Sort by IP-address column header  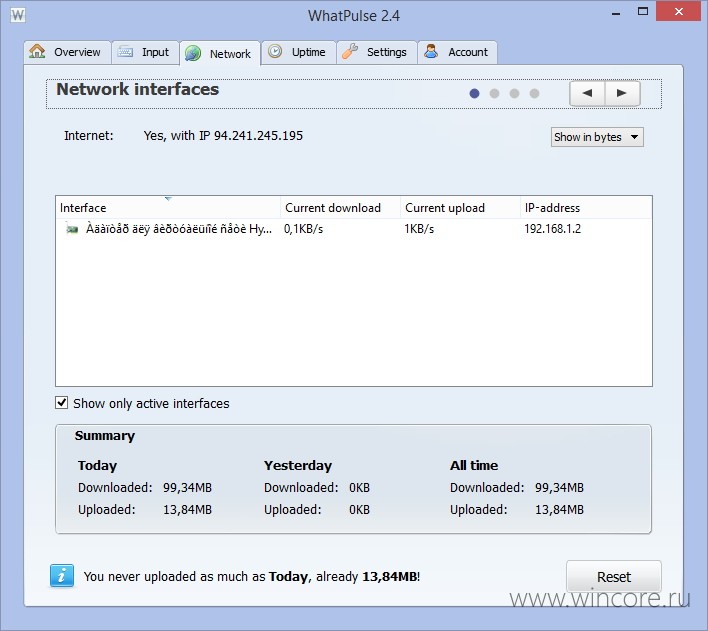(x=586, y=208)
